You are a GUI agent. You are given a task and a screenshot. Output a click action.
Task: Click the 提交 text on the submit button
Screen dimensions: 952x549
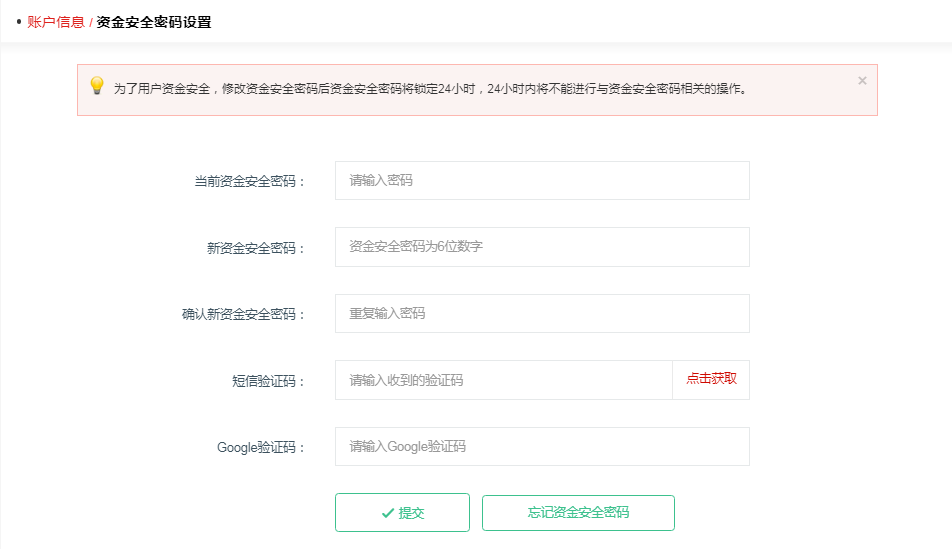[x=412, y=513]
